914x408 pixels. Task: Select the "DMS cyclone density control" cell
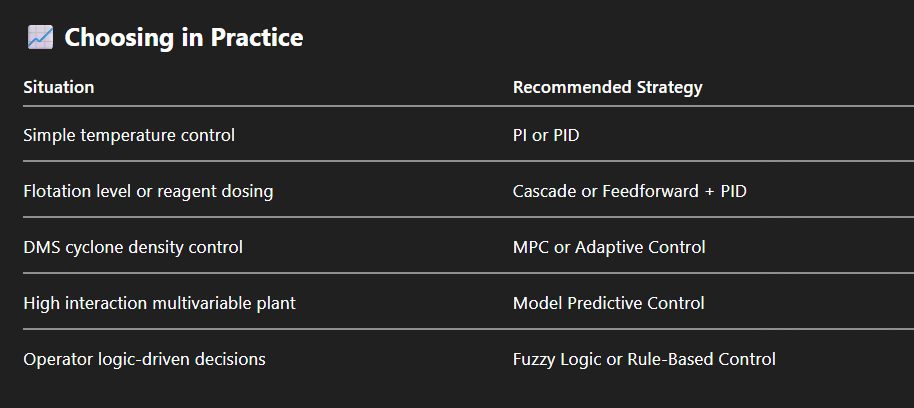pyautogui.click(x=133, y=246)
